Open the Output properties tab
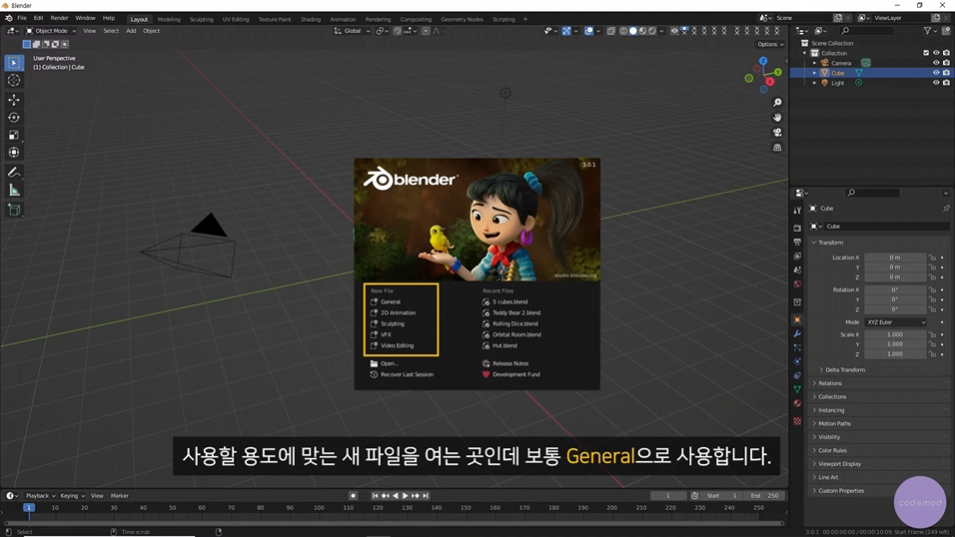Viewport: 955px width, 537px height. pyautogui.click(x=797, y=242)
